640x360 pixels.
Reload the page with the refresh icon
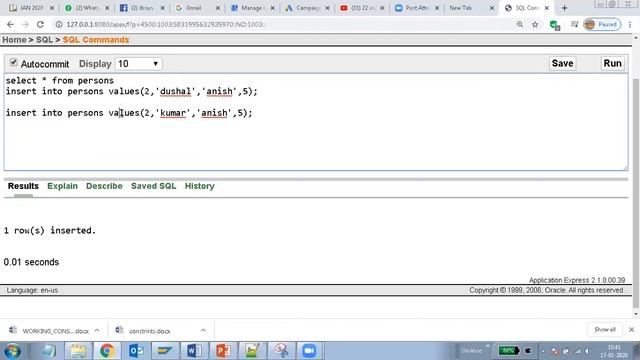40,24
